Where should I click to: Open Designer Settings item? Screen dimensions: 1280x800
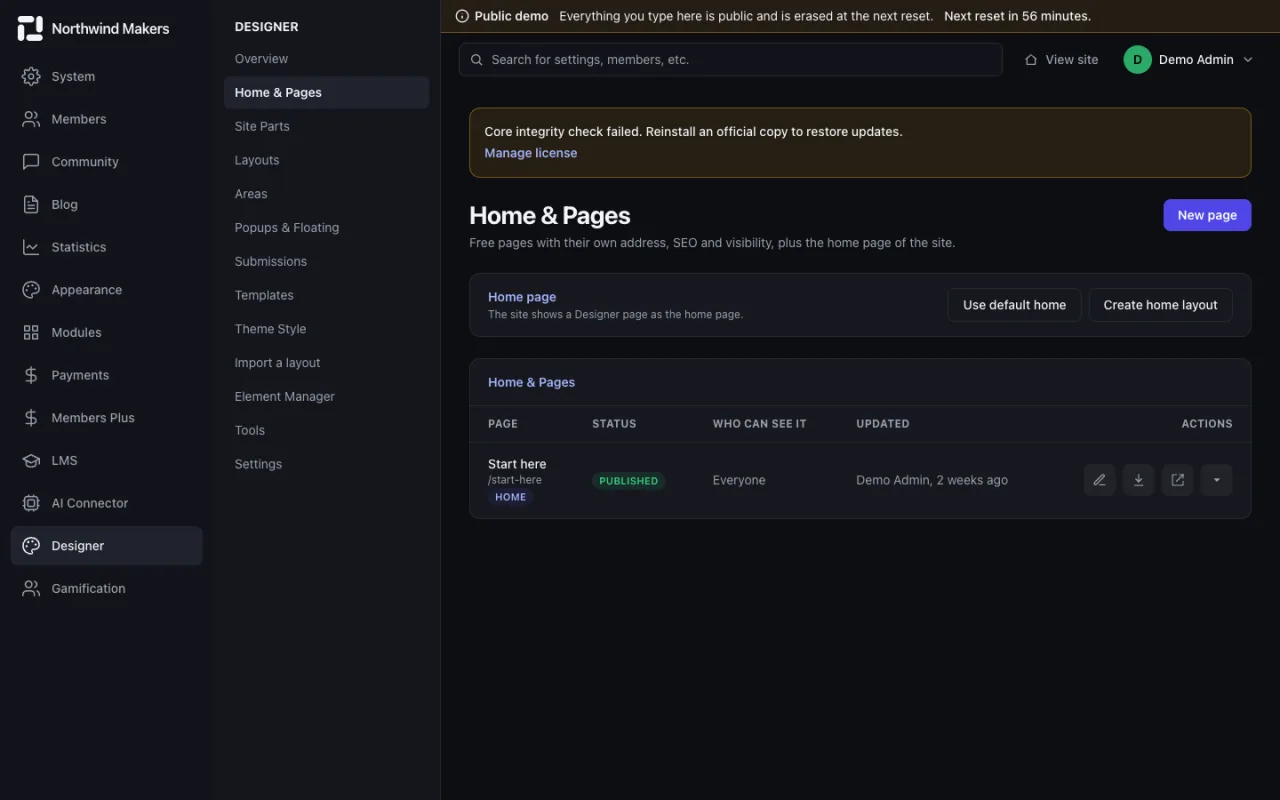[258, 464]
